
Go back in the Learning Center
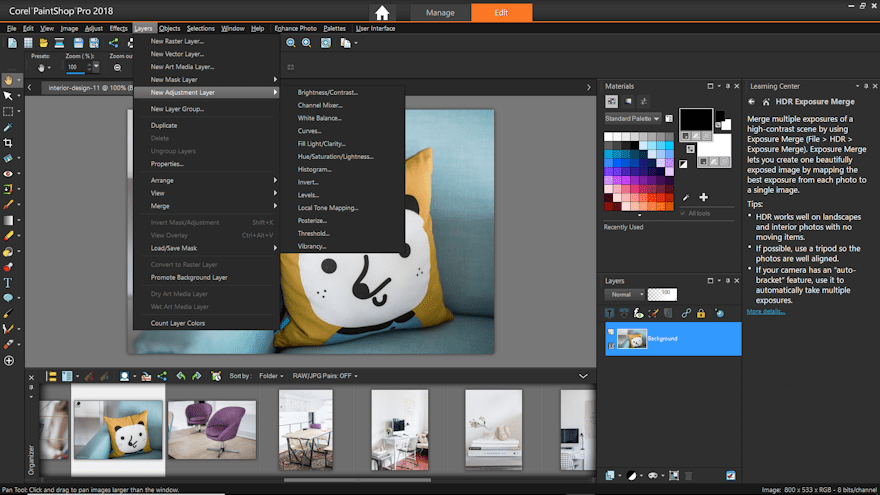(x=751, y=101)
